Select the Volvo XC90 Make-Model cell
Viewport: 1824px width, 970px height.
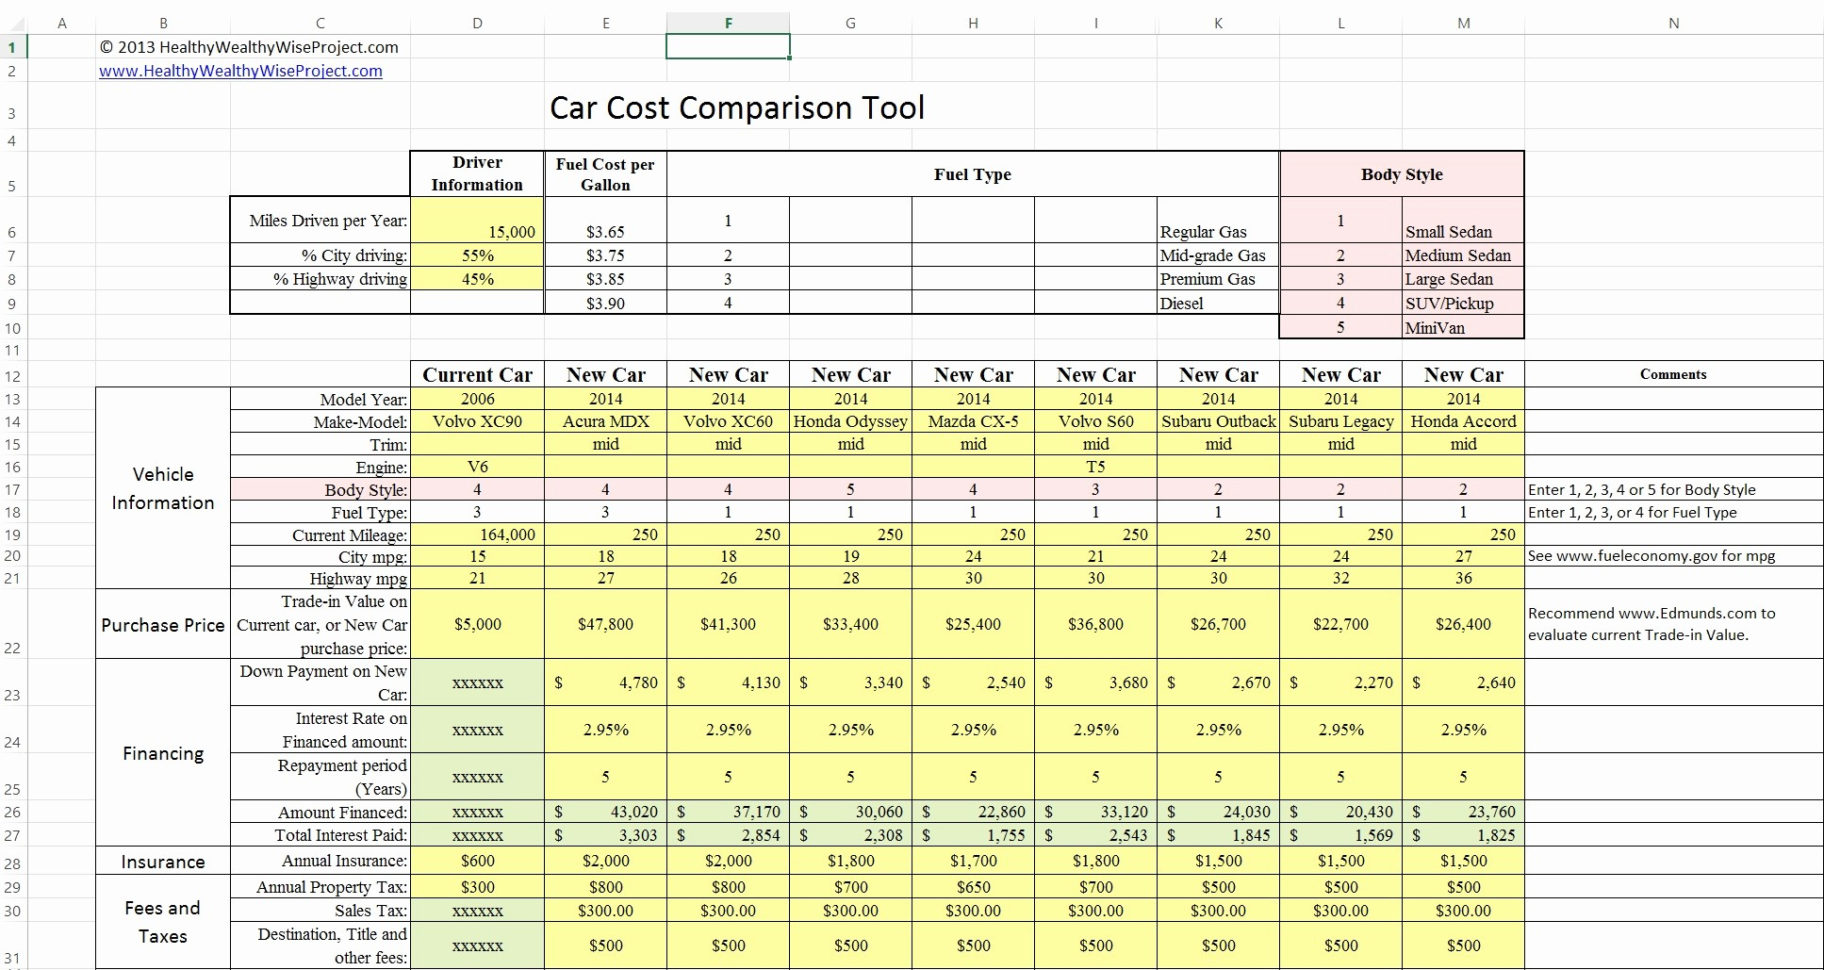point(477,421)
